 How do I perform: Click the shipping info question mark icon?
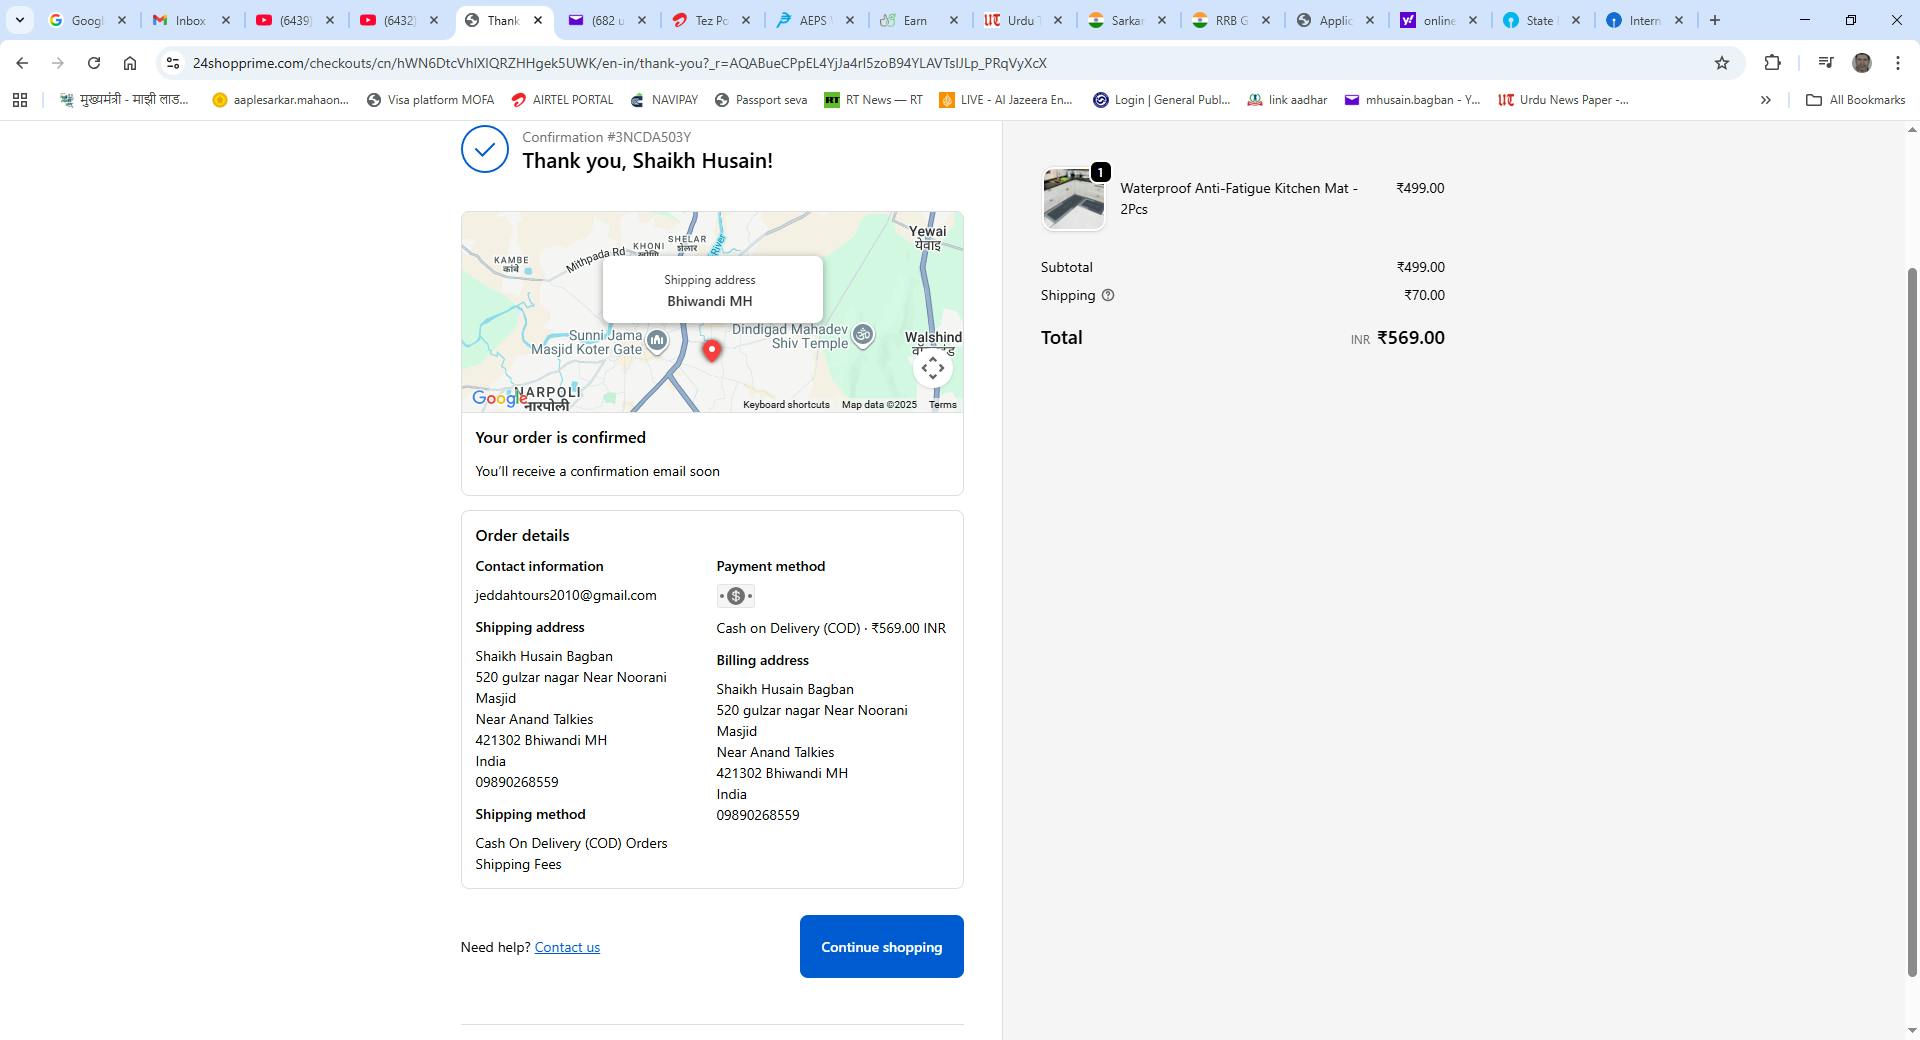1107,296
